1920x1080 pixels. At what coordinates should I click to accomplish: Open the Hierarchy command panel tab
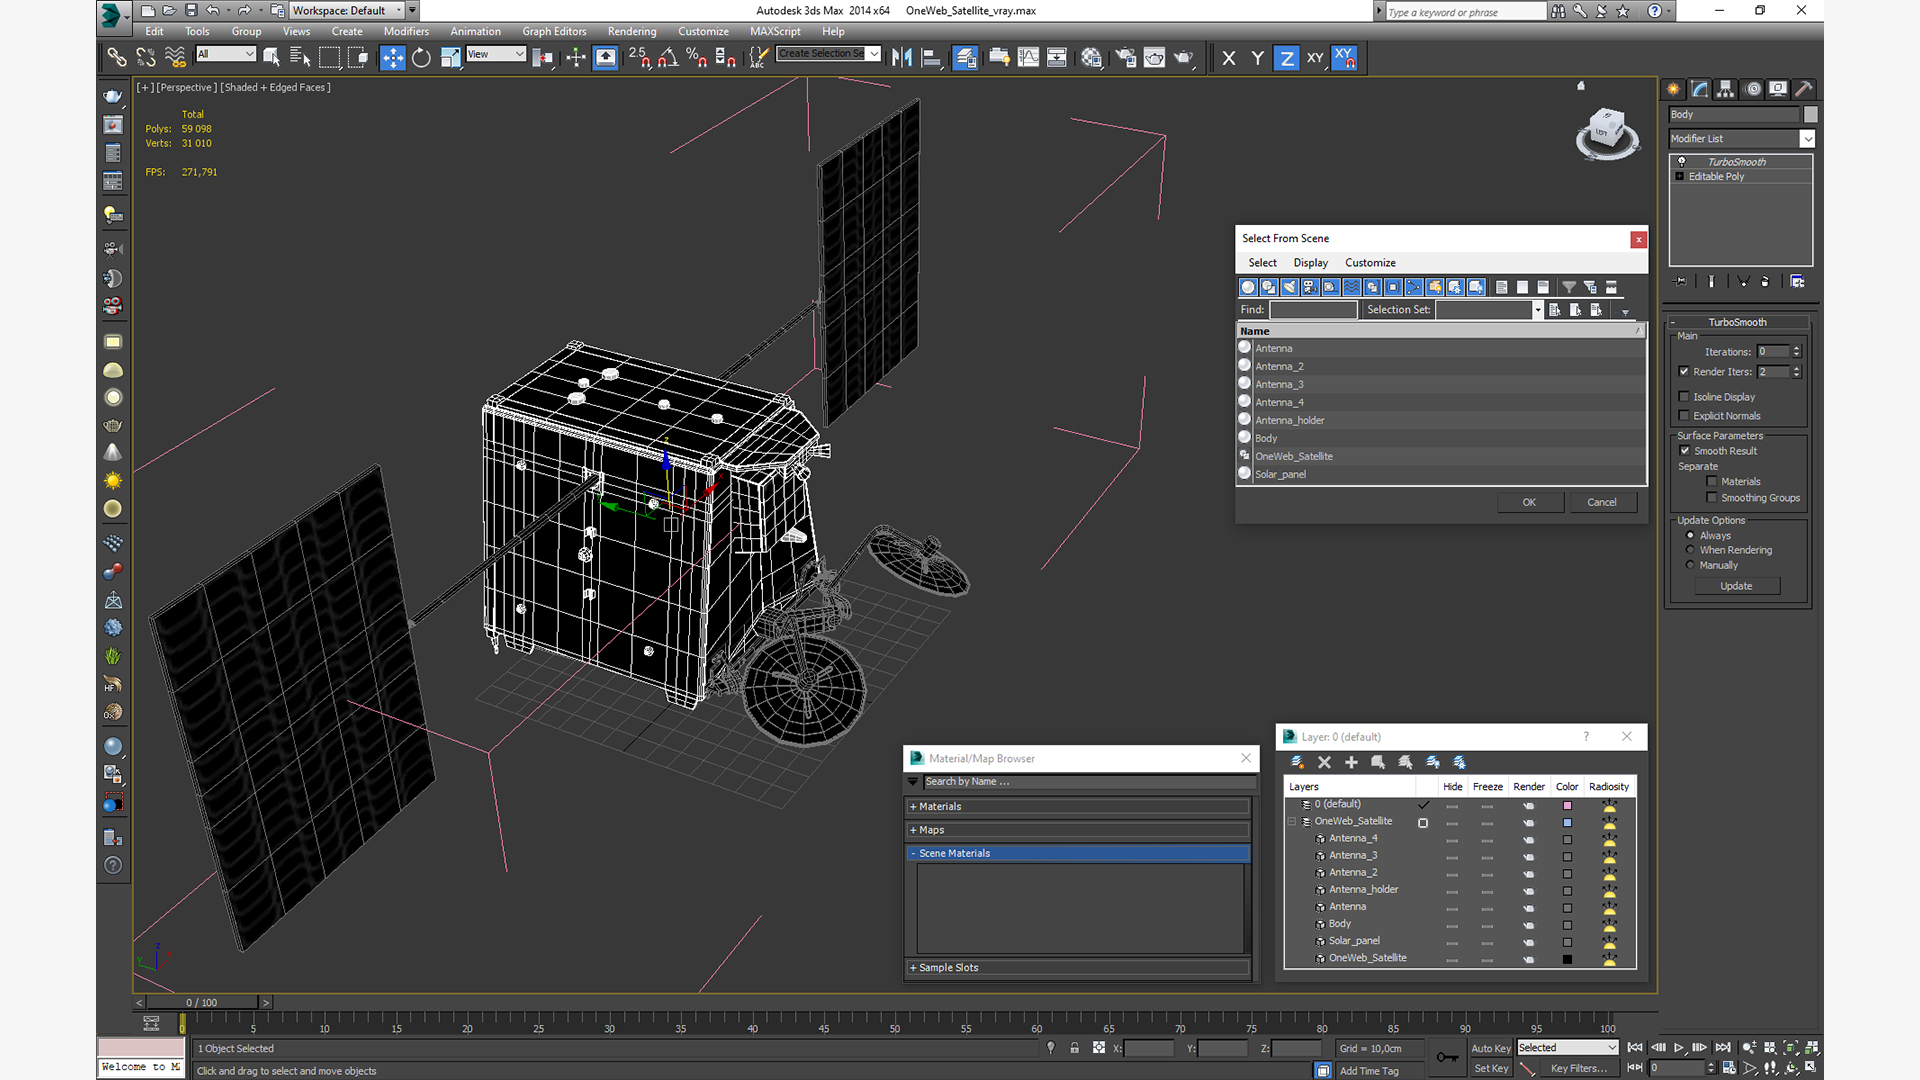(x=1726, y=89)
